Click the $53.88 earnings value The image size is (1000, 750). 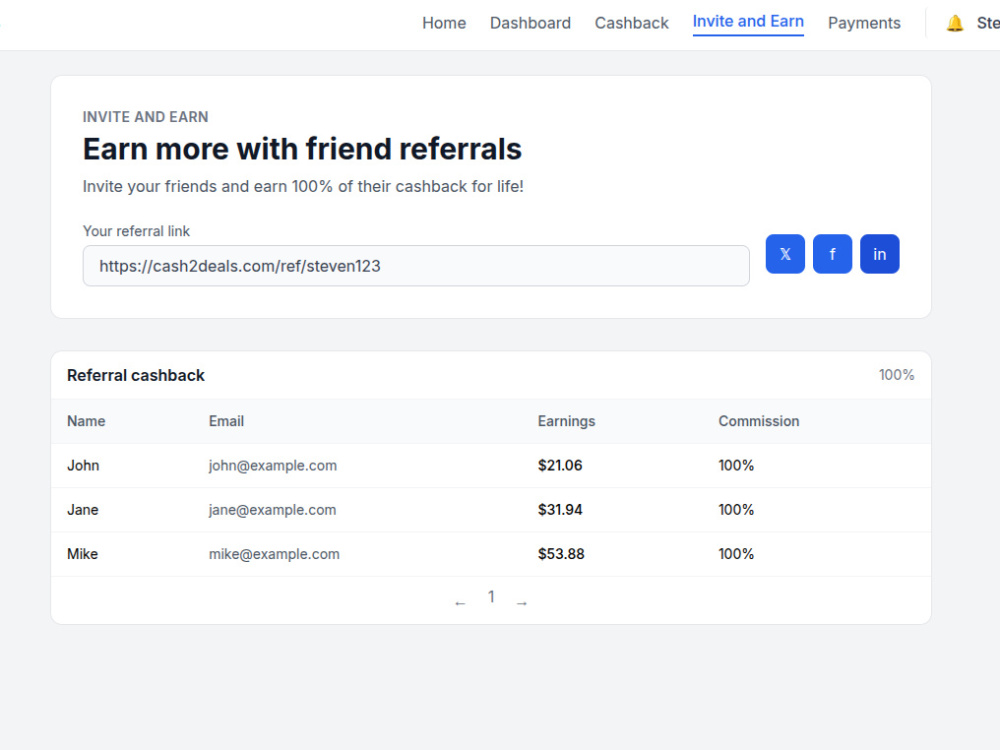tap(561, 554)
